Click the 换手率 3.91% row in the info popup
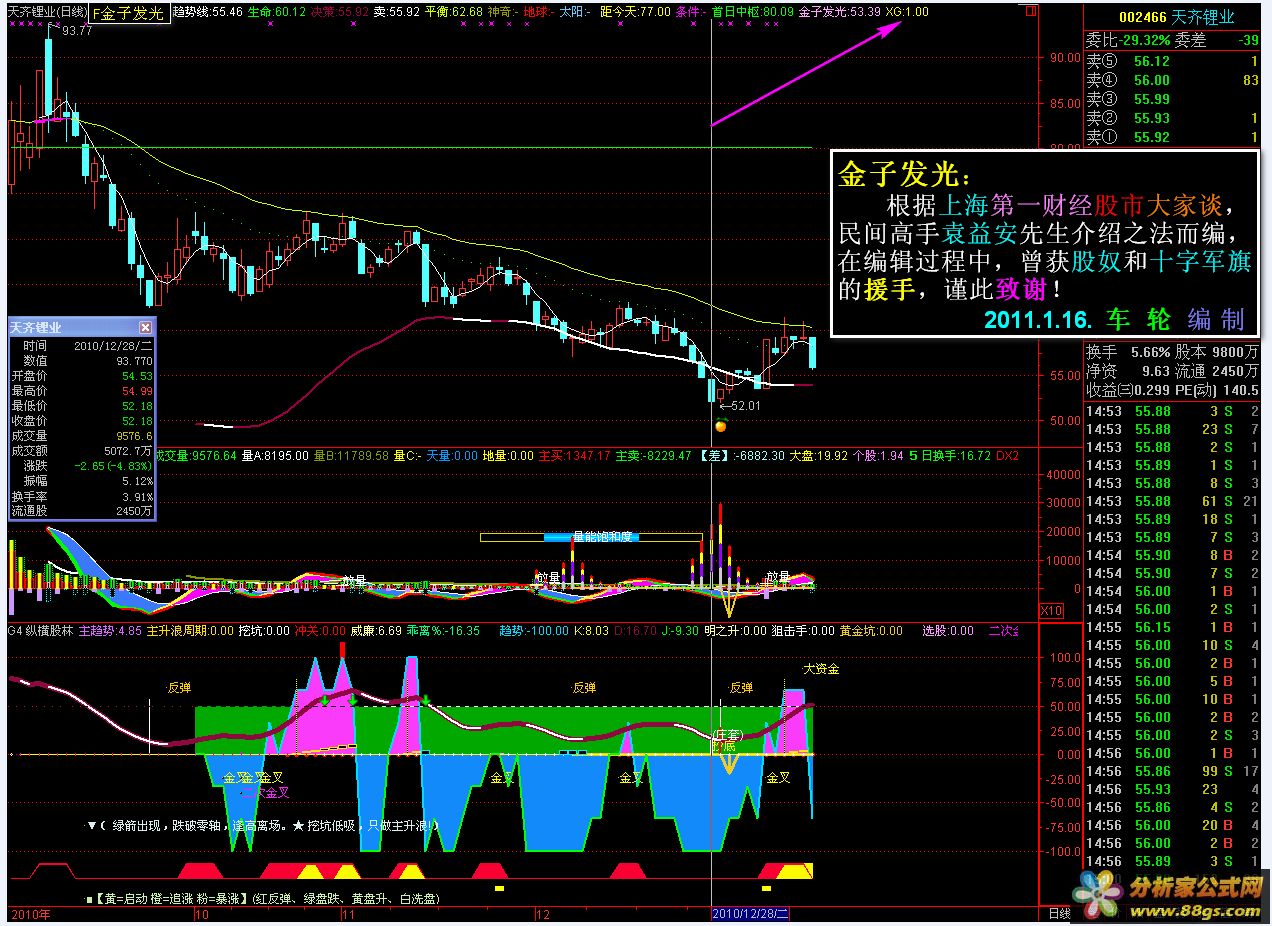The height and width of the screenshot is (926, 1272). pyautogui.click(x=82, y=496)
